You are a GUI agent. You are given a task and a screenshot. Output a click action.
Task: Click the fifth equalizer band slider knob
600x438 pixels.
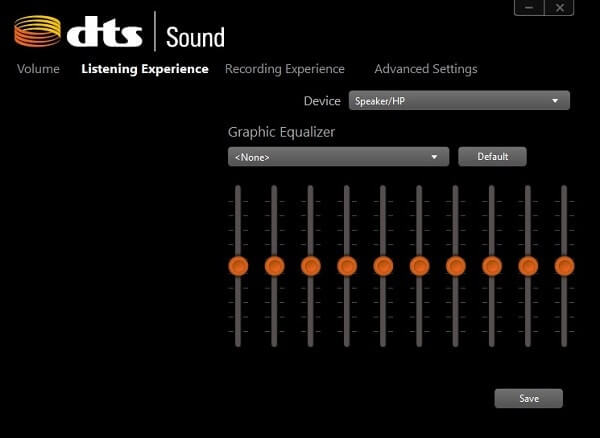tap(383, 266)
